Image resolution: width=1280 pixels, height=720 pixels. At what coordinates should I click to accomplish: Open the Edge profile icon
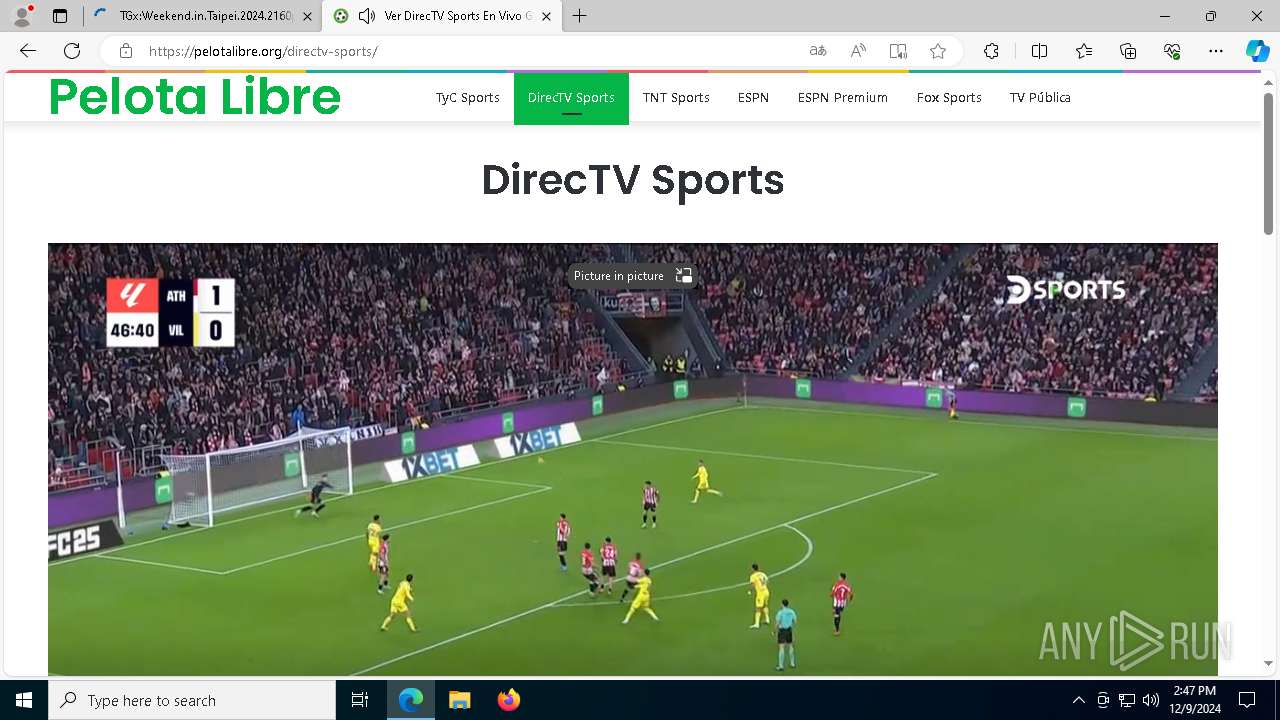pos(22,16)
